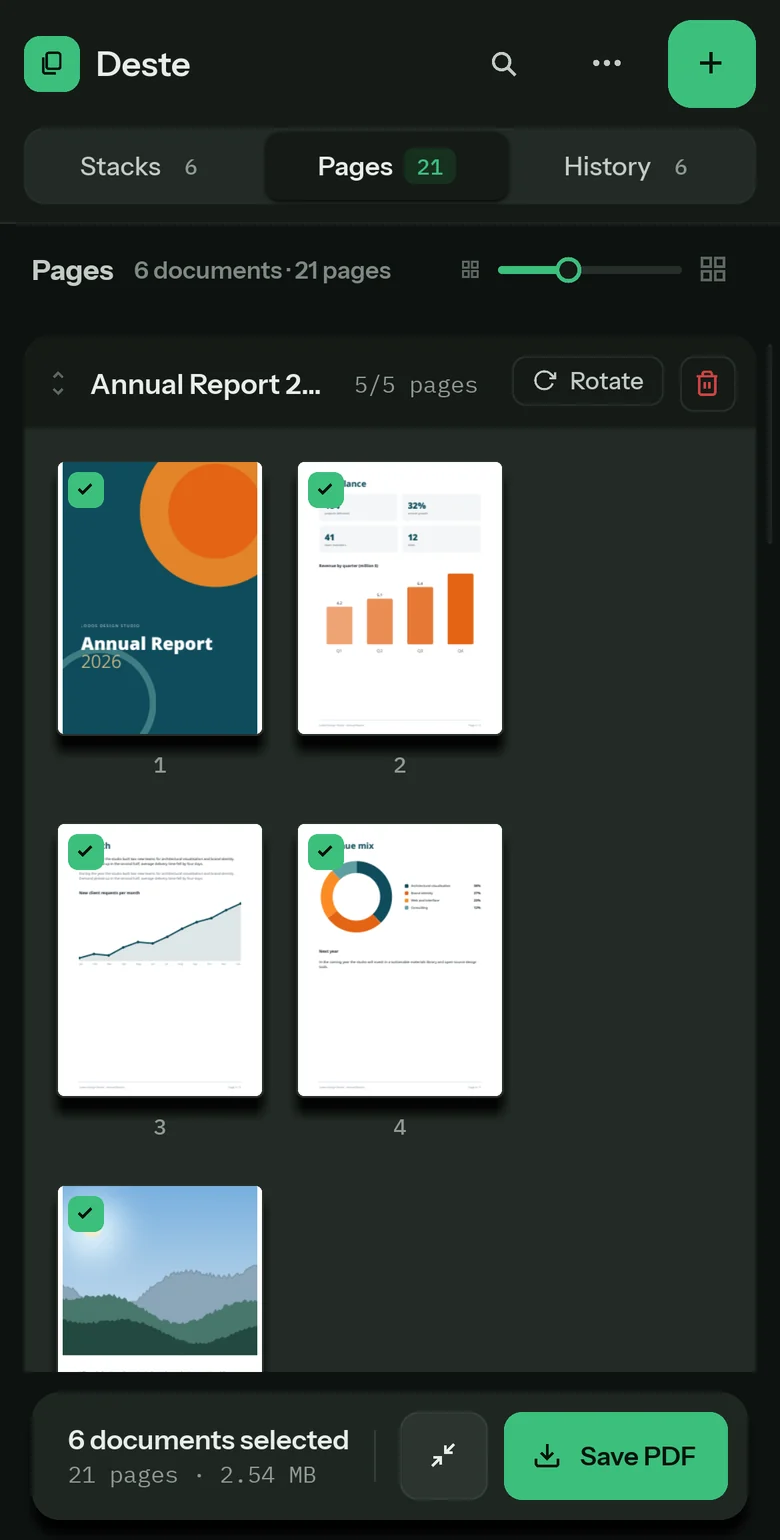Viewport: 780px width, 1540px height.
Task: Click the Deste app logo icon
Action: [x=52, y=64]
